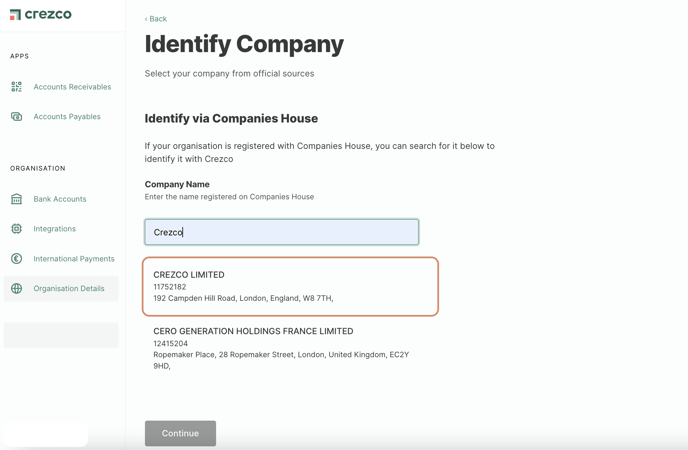
Task: Click the Accounts Receivables QR icon
Action: tap(16, 86)
